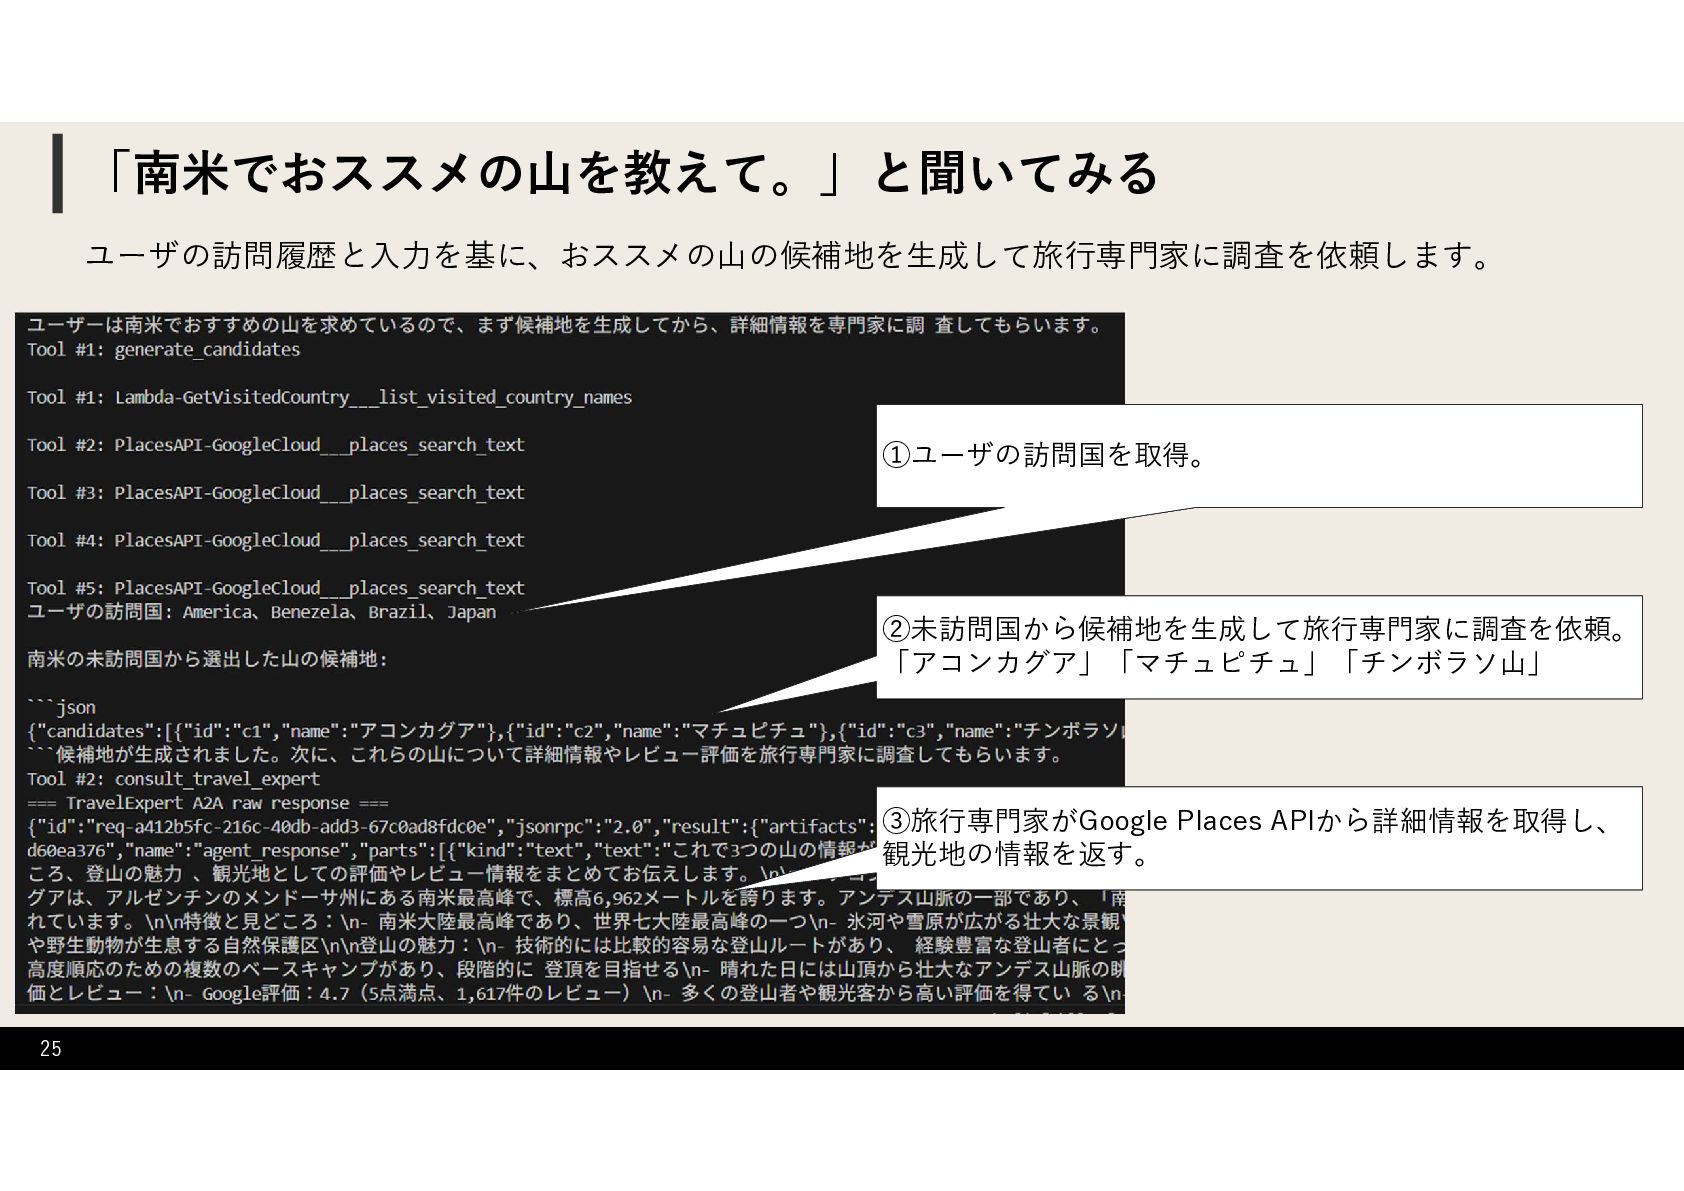This screenshot has width=1684, height=1191.
Task: Click the terminal line 'Tool #1: generate_candidates'
Action: [x=163, y=350]
